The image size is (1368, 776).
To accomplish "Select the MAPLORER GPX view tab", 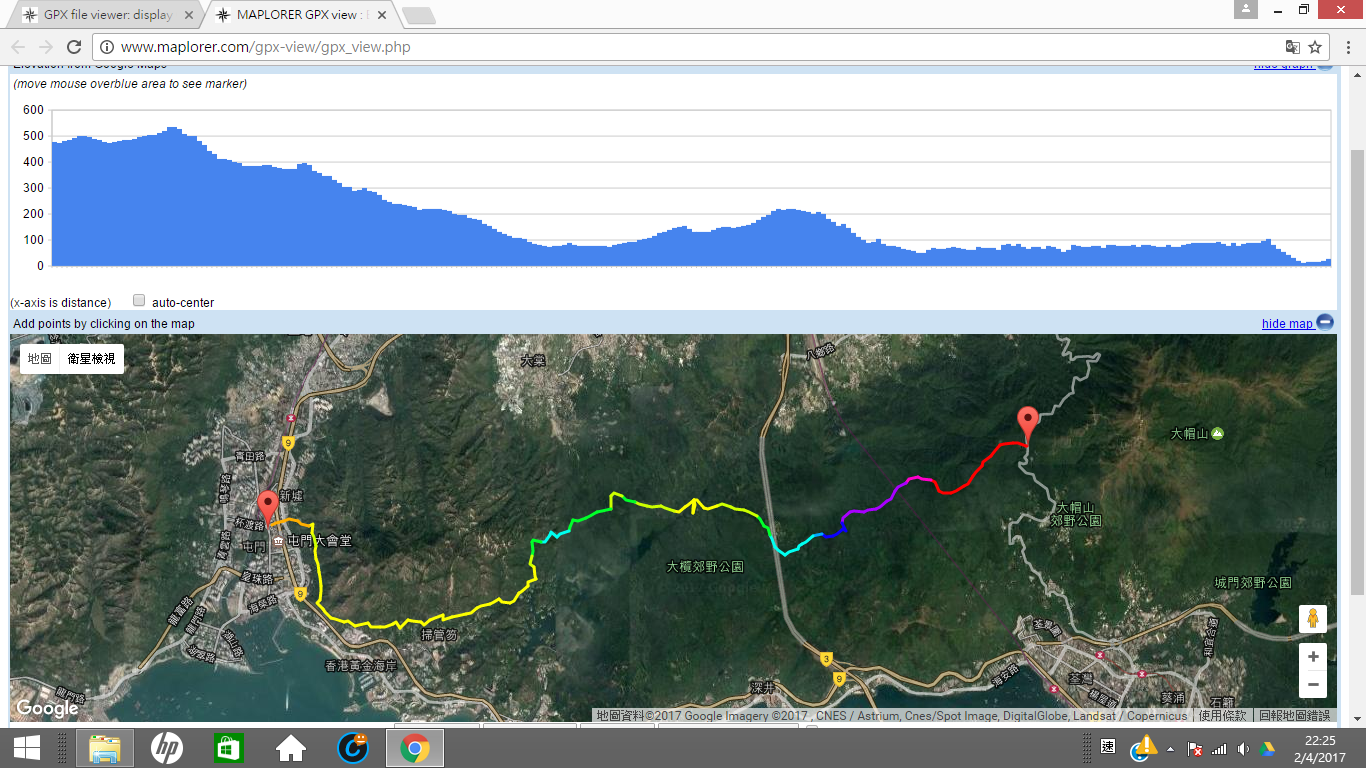I will click(x=301, y=15).
